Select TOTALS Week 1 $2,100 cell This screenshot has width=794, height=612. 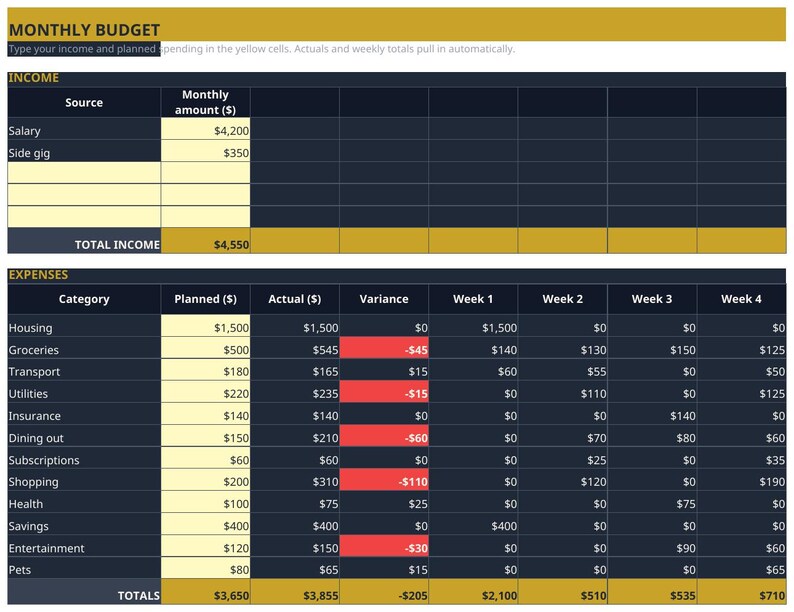[x=473, y=592]
